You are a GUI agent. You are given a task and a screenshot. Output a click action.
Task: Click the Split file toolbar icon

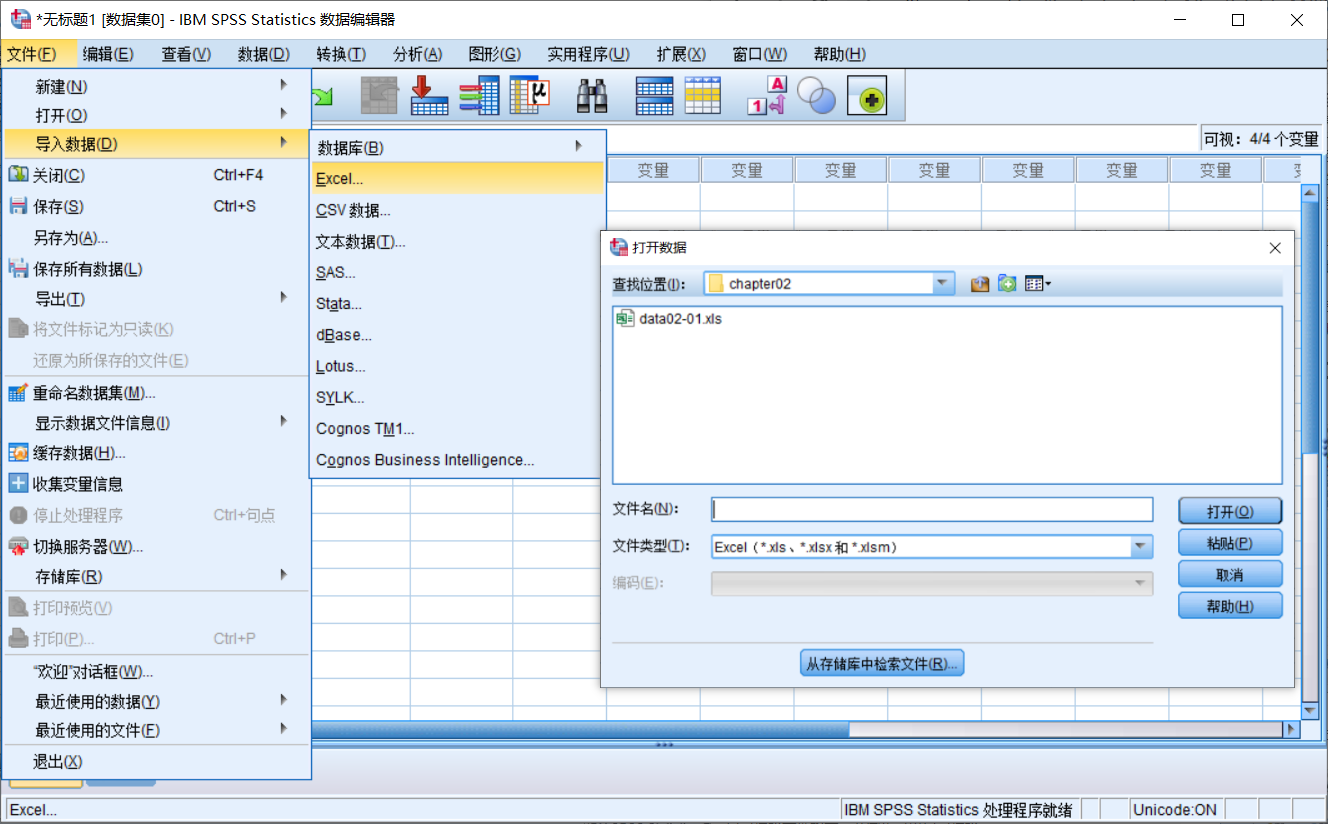655,96
